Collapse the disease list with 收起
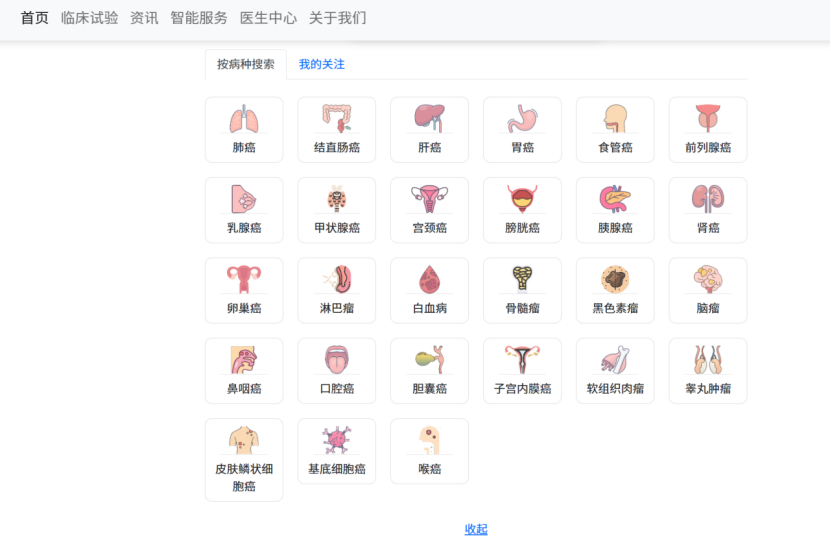Image resolution: width=831 pixels, height=555 pixels. (x=476, y=529)
